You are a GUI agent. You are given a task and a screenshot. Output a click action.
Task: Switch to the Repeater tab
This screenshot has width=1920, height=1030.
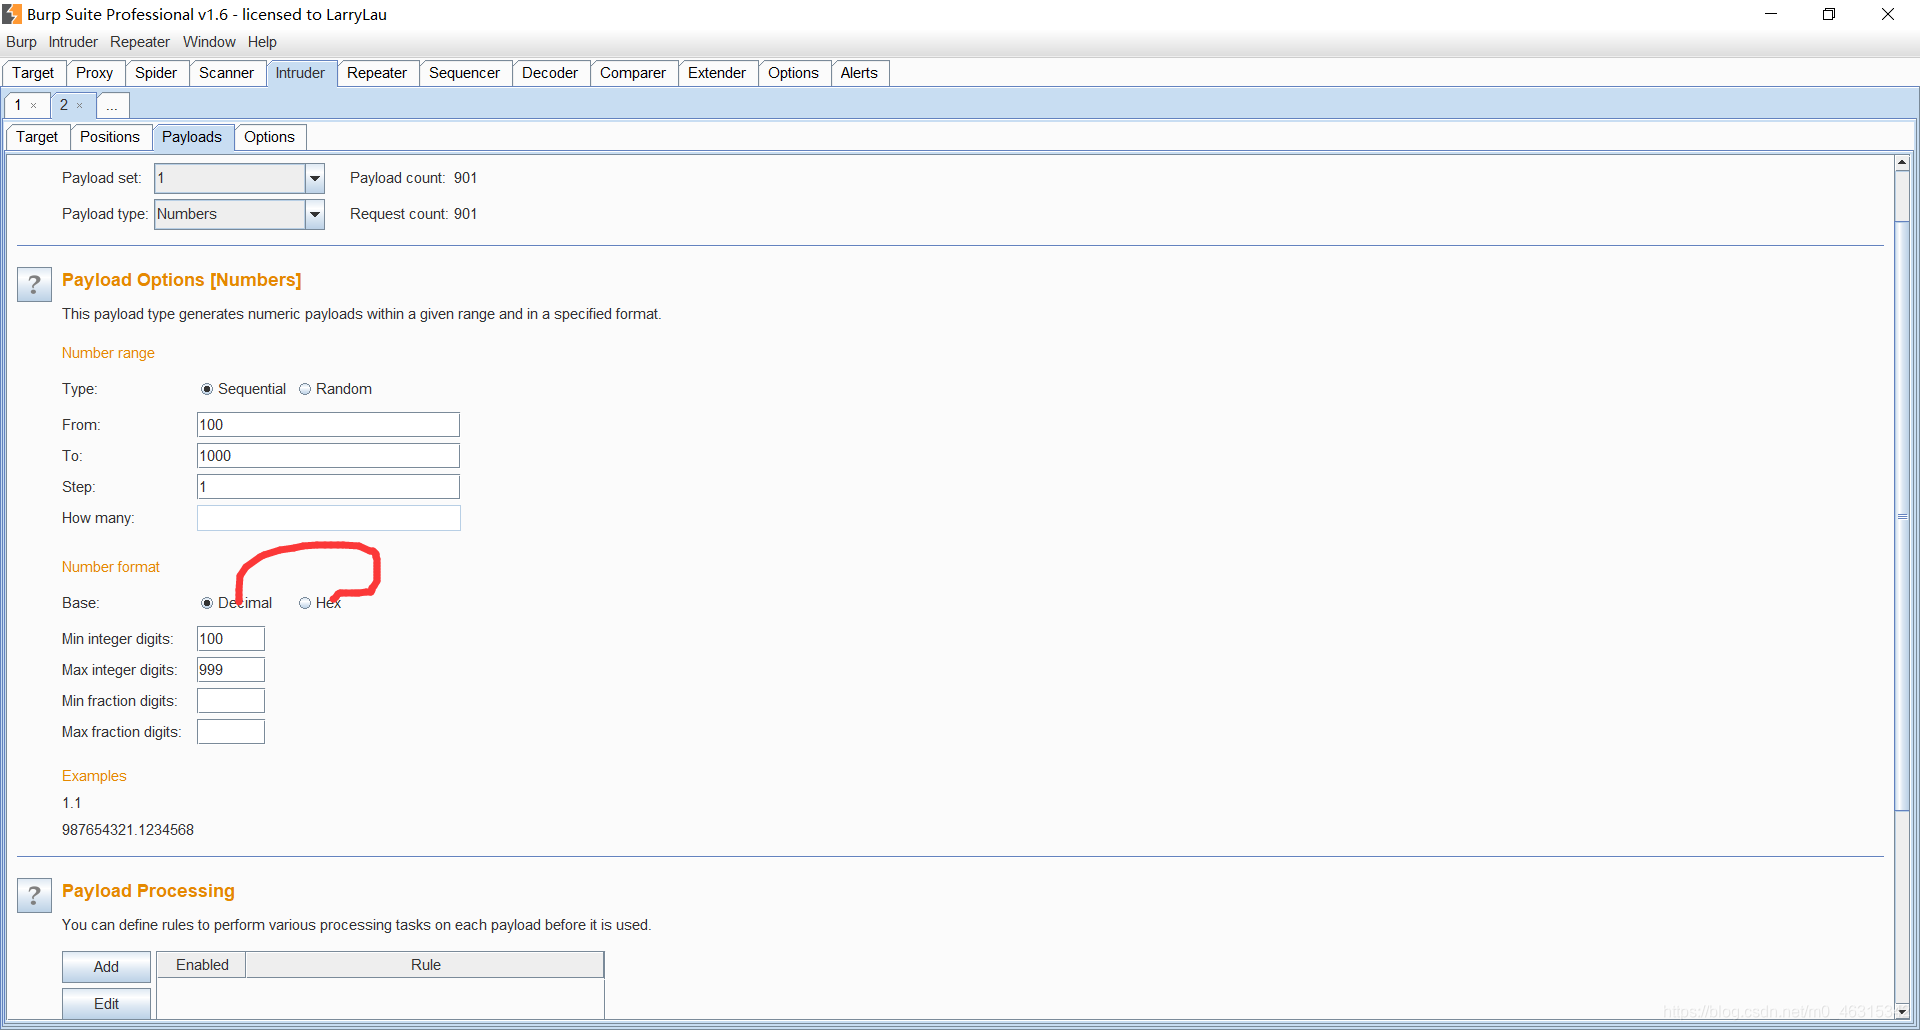(377, 72)
